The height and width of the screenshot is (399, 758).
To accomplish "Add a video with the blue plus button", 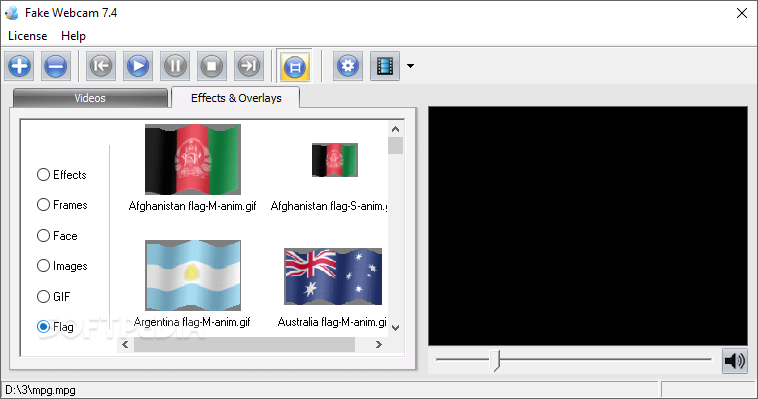I will 19,66.
